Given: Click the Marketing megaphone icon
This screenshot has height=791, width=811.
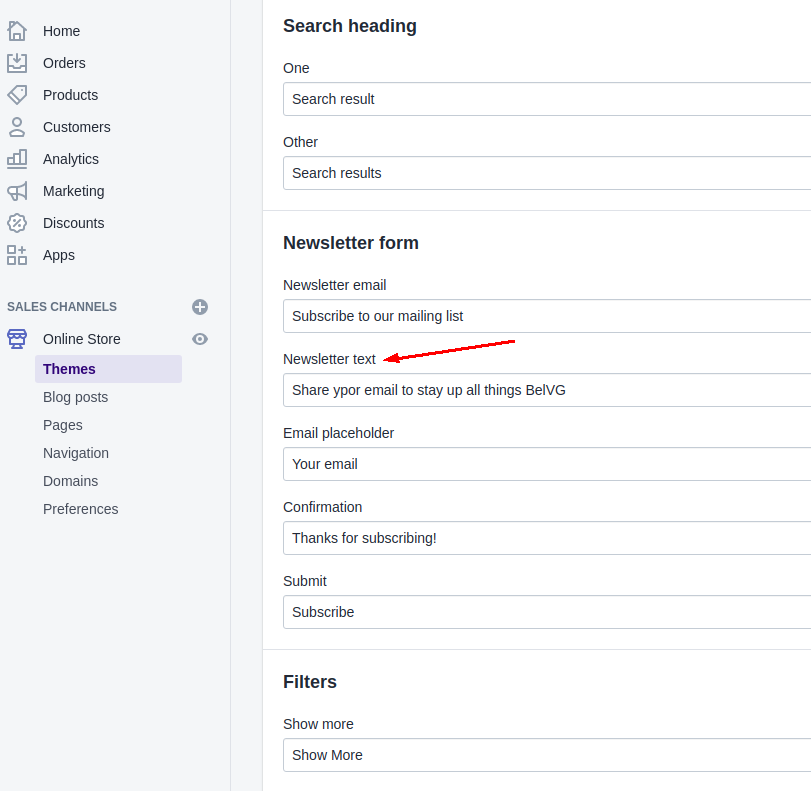Looking at the screenshot, I should (x=17, y=191).
